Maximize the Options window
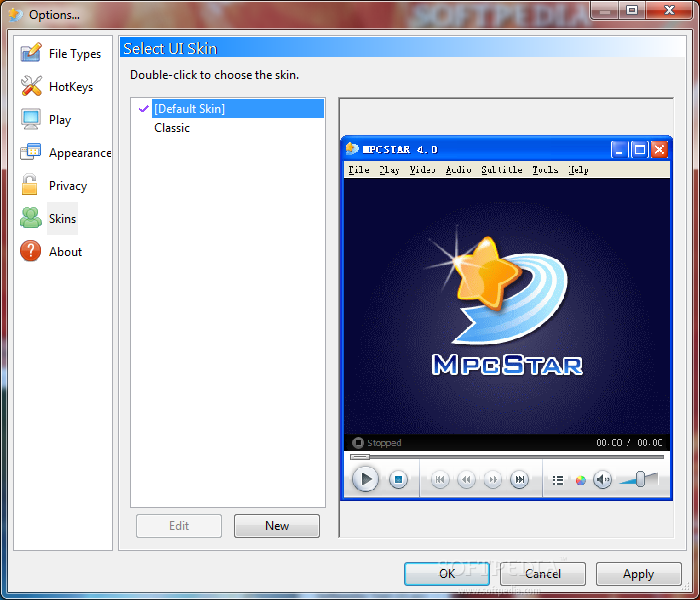 click(632, 10)
